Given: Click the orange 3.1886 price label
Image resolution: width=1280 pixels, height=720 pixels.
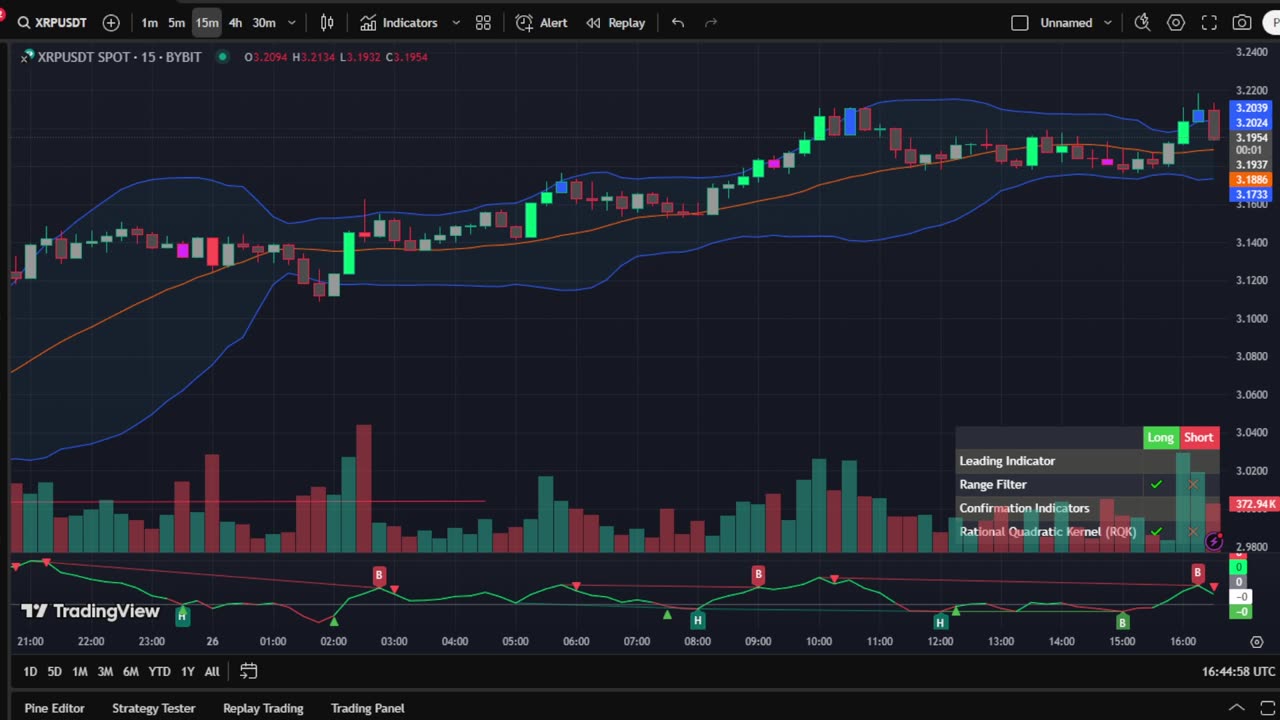Looking at the screenshot, I should pos(1251,180).
